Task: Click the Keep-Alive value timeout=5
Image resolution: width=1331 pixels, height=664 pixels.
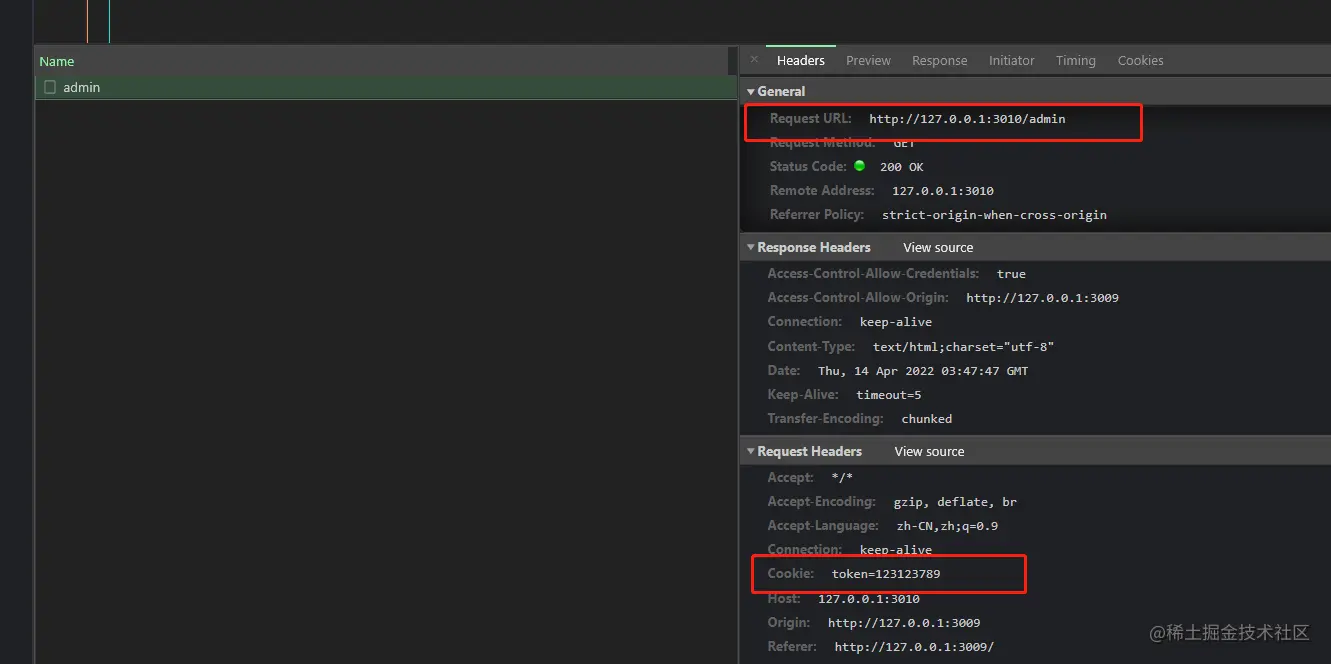Action: coord(889,395)
